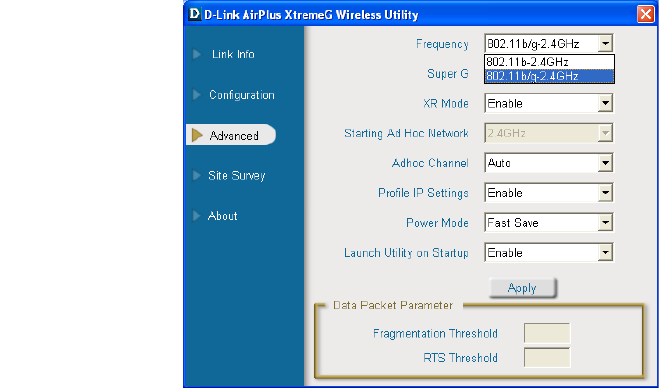Screen dimensions: 659x388
Task: Expand the Profile IP Settings dropdown
Action: (605, 193)
